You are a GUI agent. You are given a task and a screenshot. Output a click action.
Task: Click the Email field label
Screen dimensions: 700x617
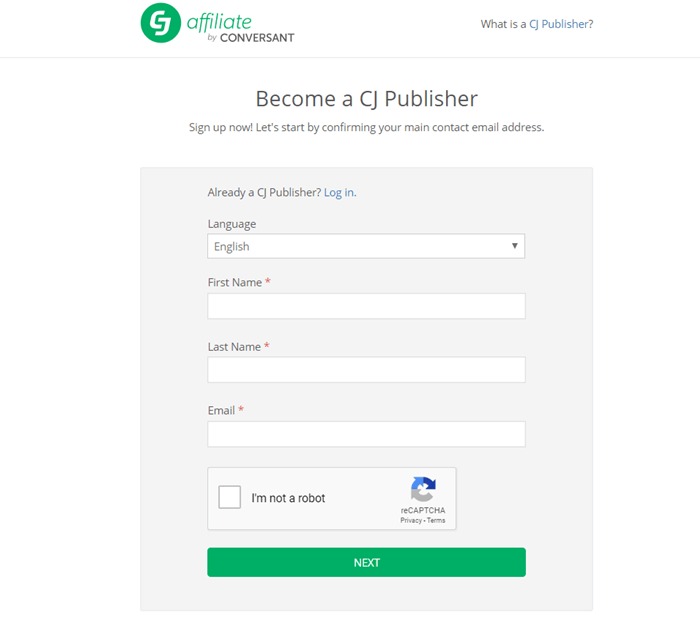[x=221, y=410]
